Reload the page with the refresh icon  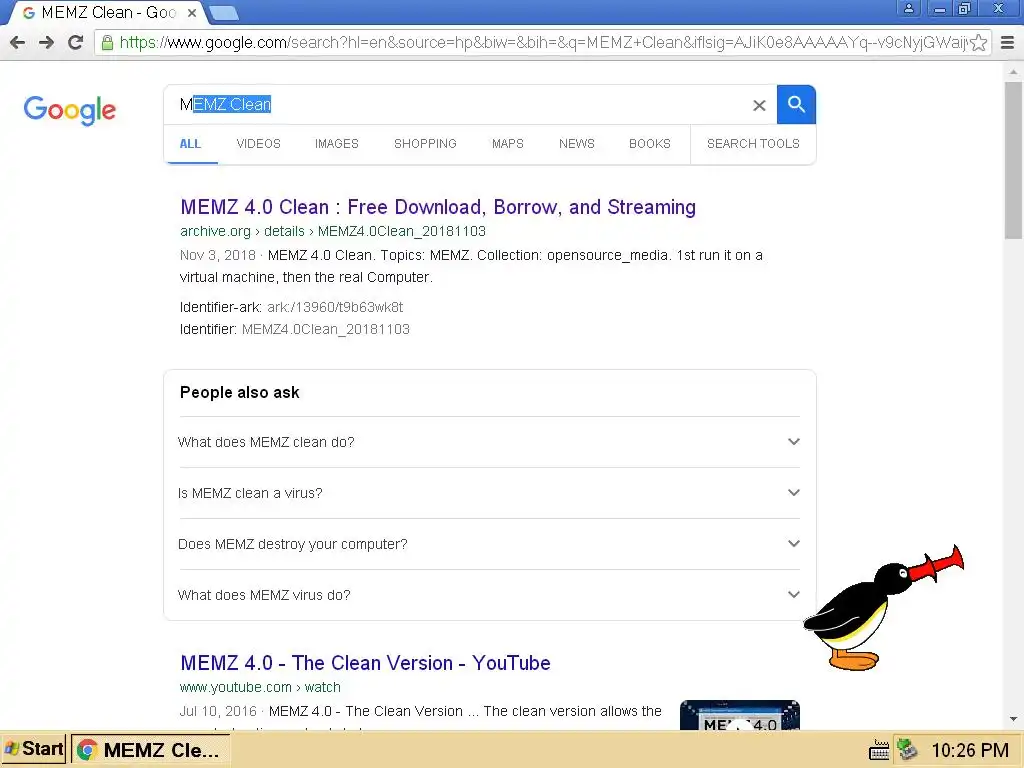[x=76, y=42]
